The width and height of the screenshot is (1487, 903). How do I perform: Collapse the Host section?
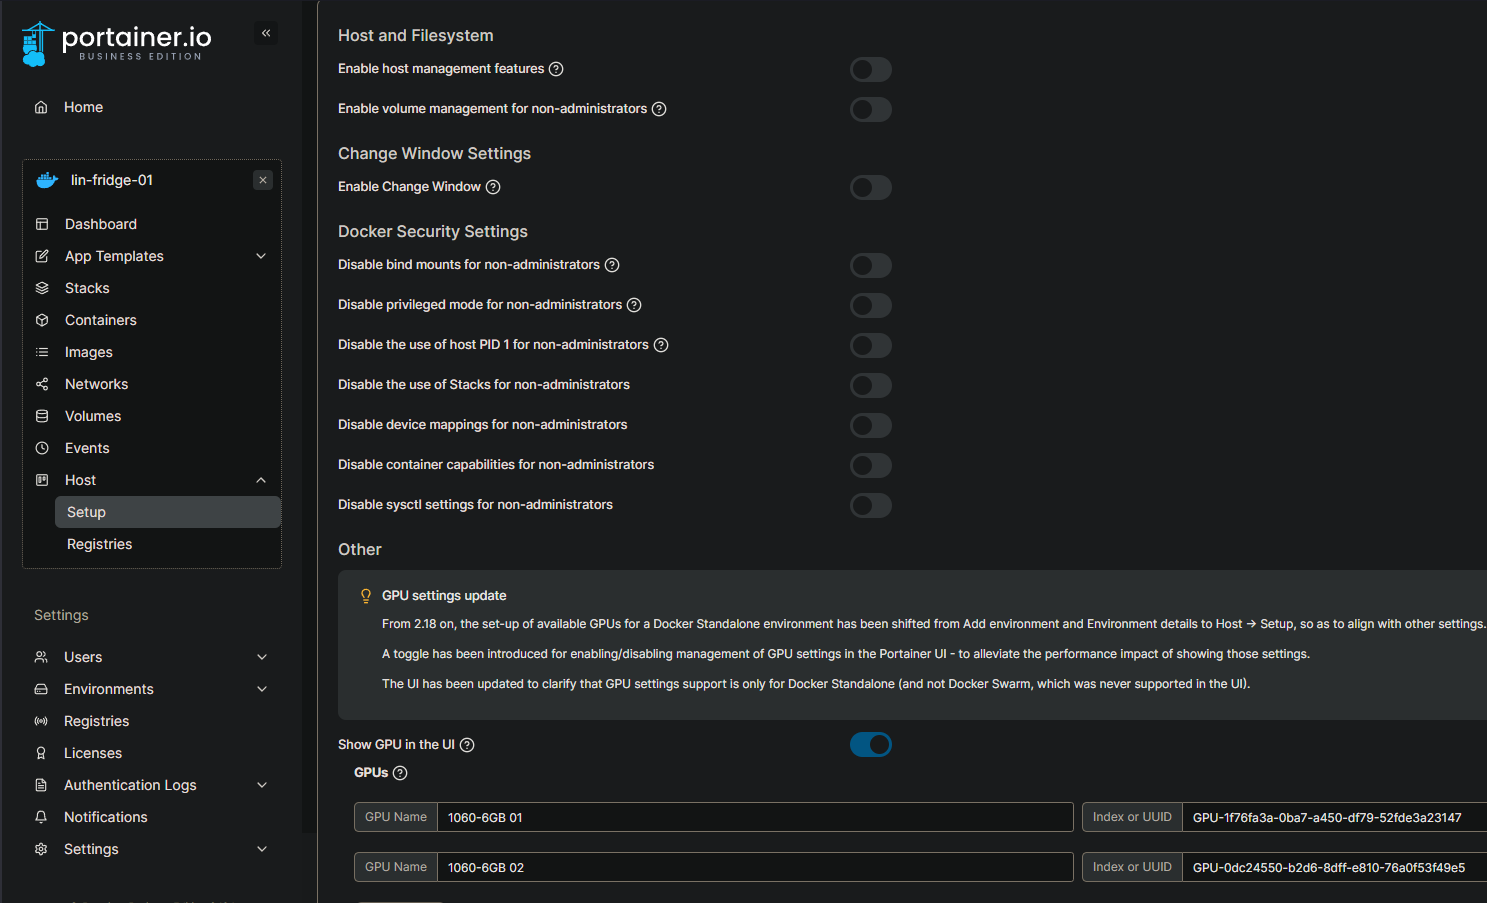pos(261,480)
